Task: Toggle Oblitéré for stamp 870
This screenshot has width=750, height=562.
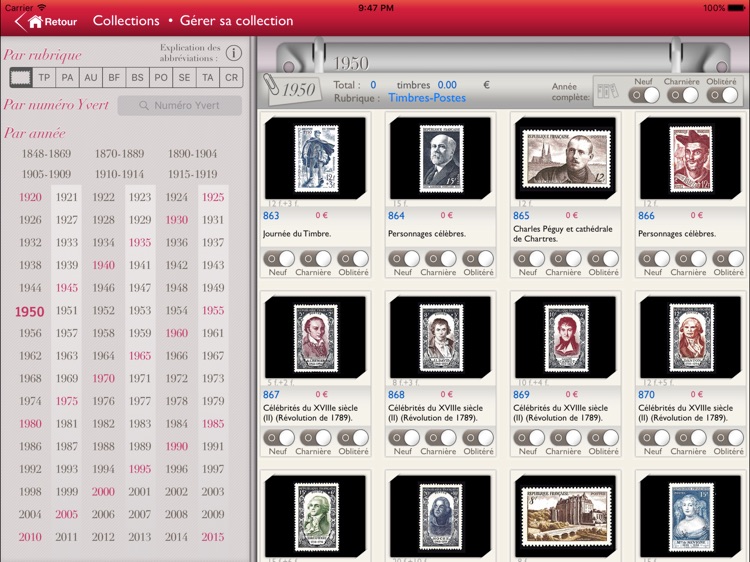Action: tap(728, 438)
